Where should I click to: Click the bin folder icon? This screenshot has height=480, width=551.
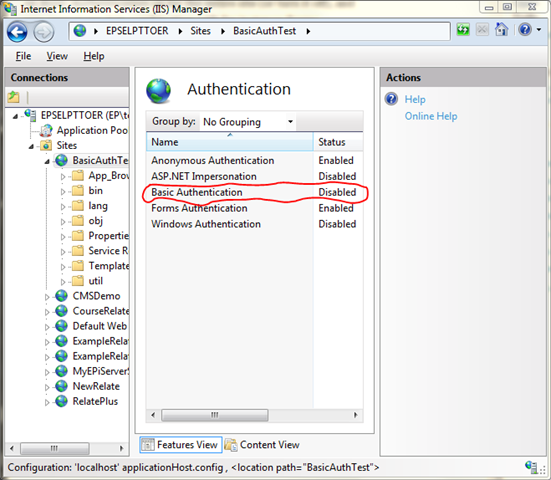78,190
